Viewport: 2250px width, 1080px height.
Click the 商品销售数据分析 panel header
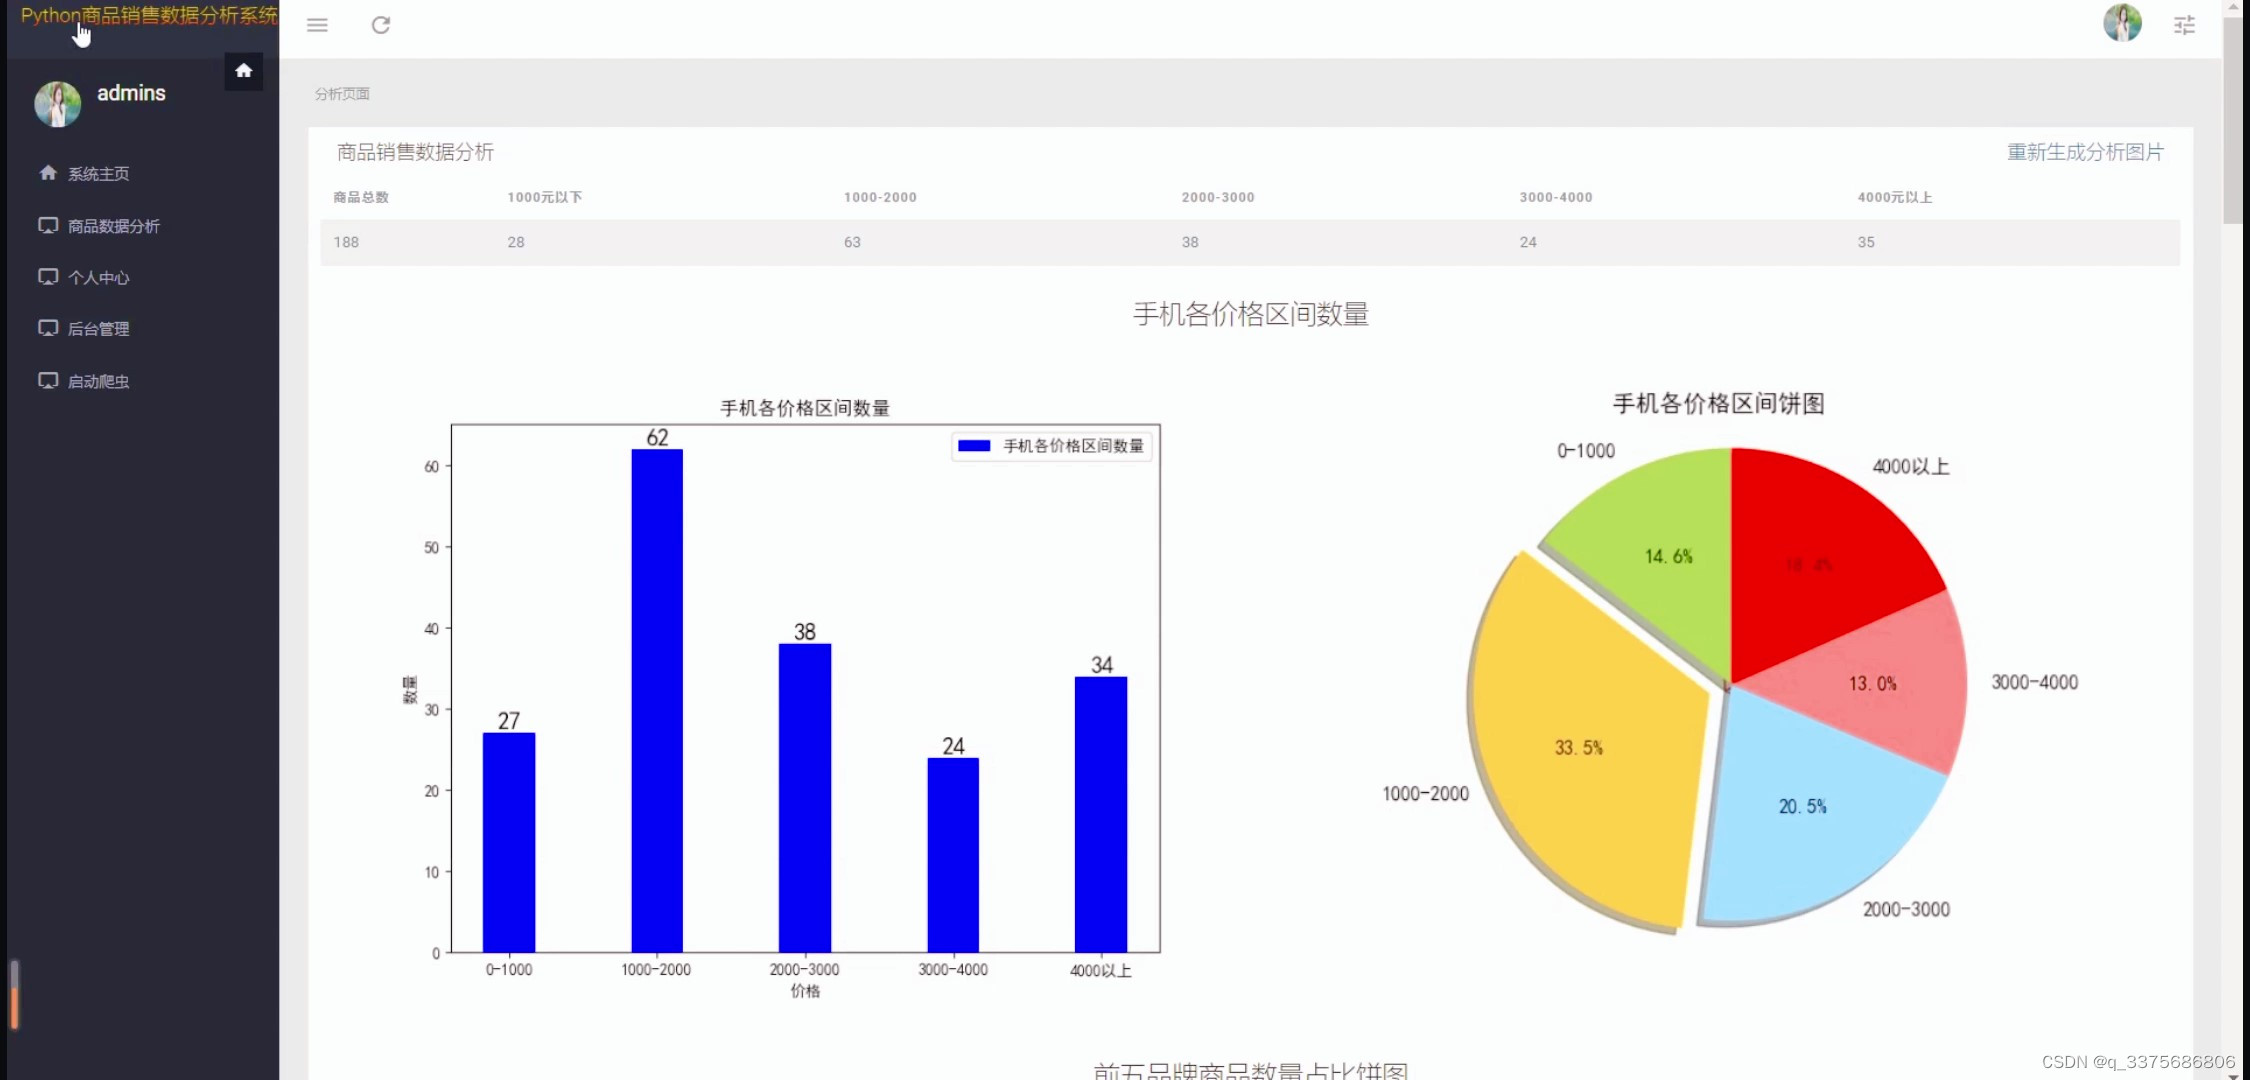click(x=414, y=152)
